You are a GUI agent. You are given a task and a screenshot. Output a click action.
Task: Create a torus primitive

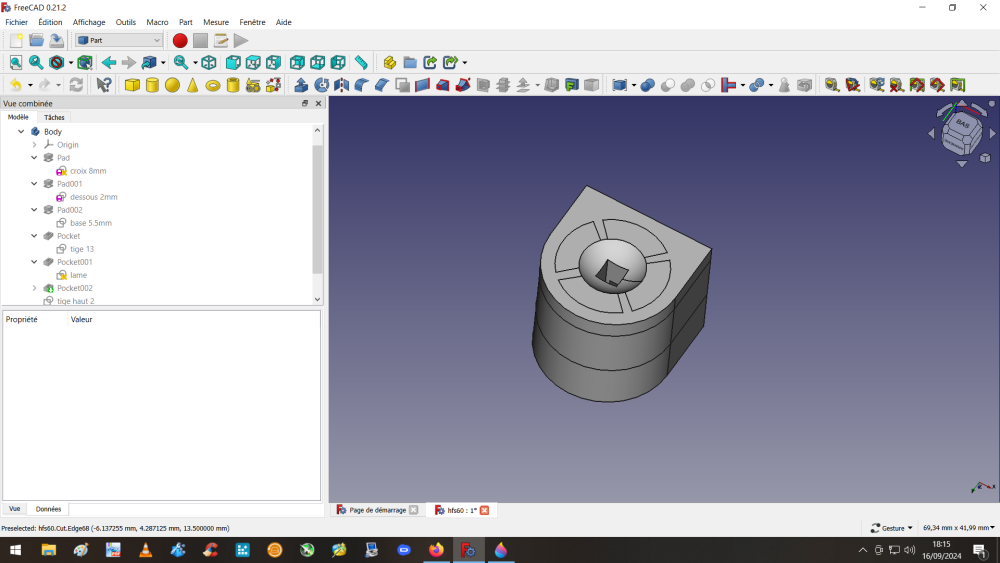(213, 85)
